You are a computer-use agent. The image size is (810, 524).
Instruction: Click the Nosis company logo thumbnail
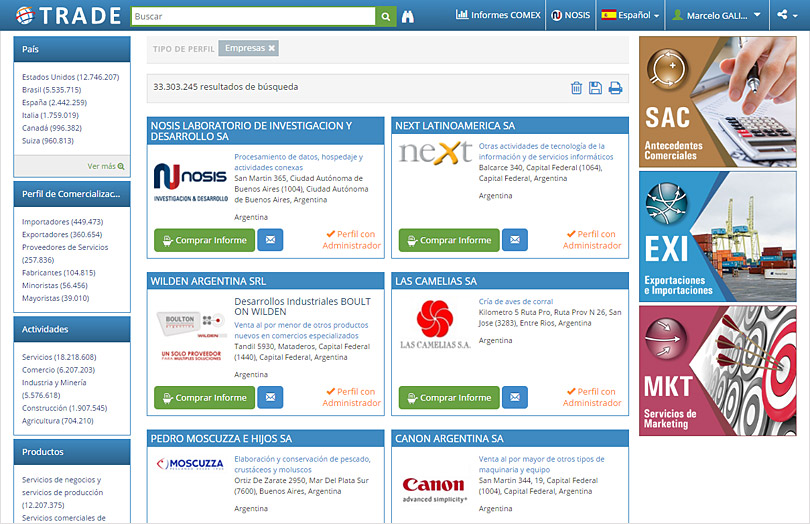click(191, 183)
